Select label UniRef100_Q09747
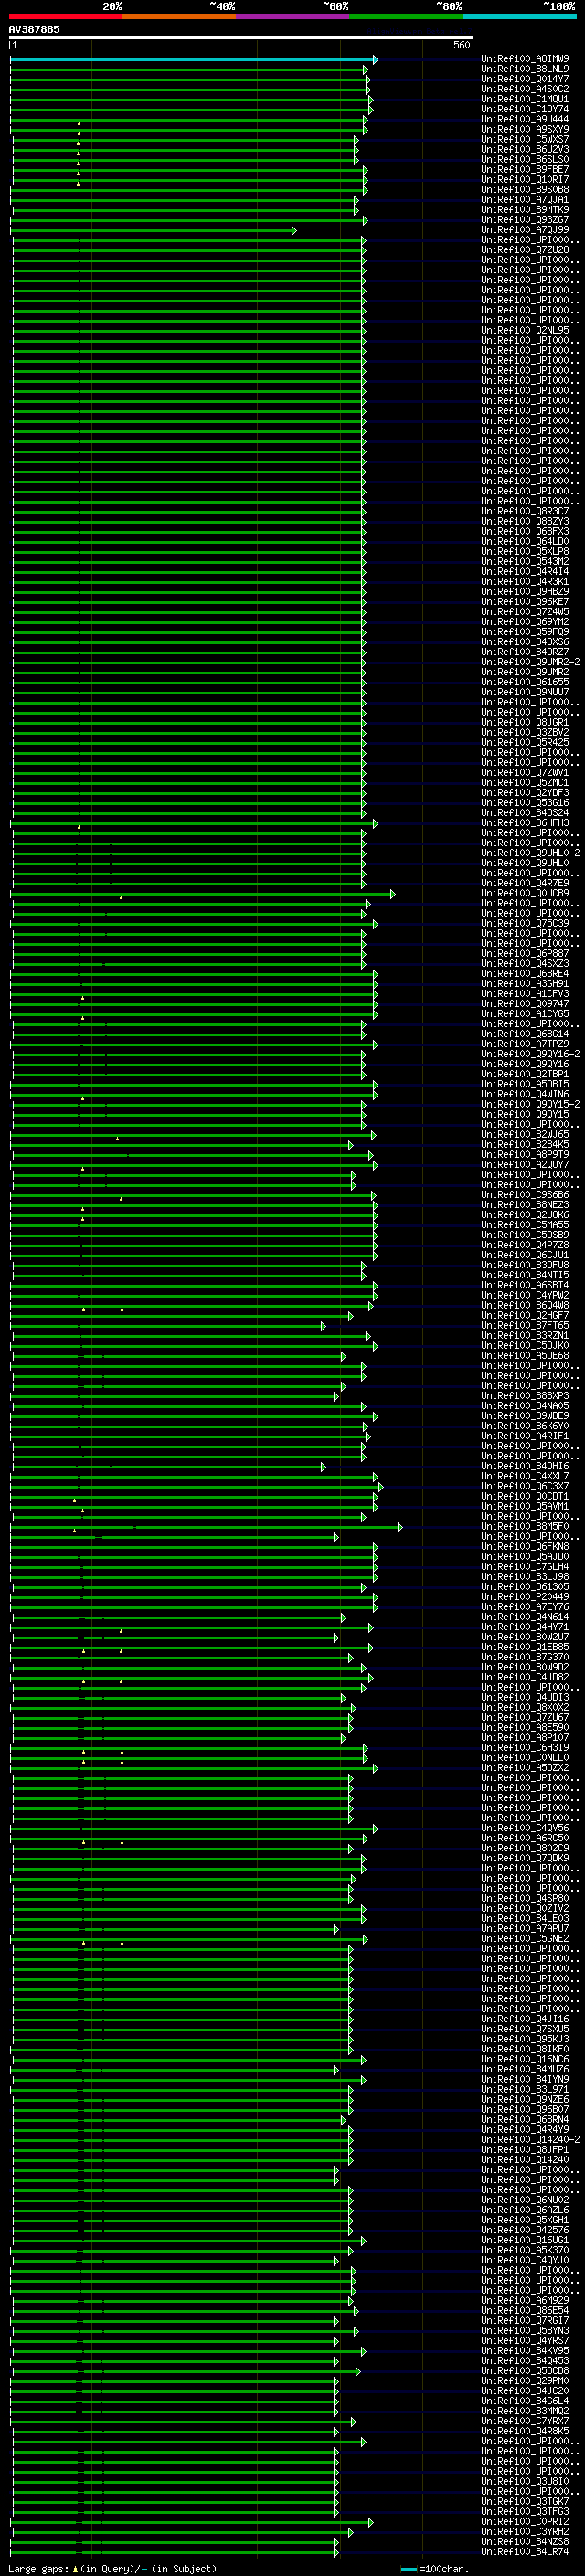Viewport: 585px width, 2576px height. coord(525,1004)
